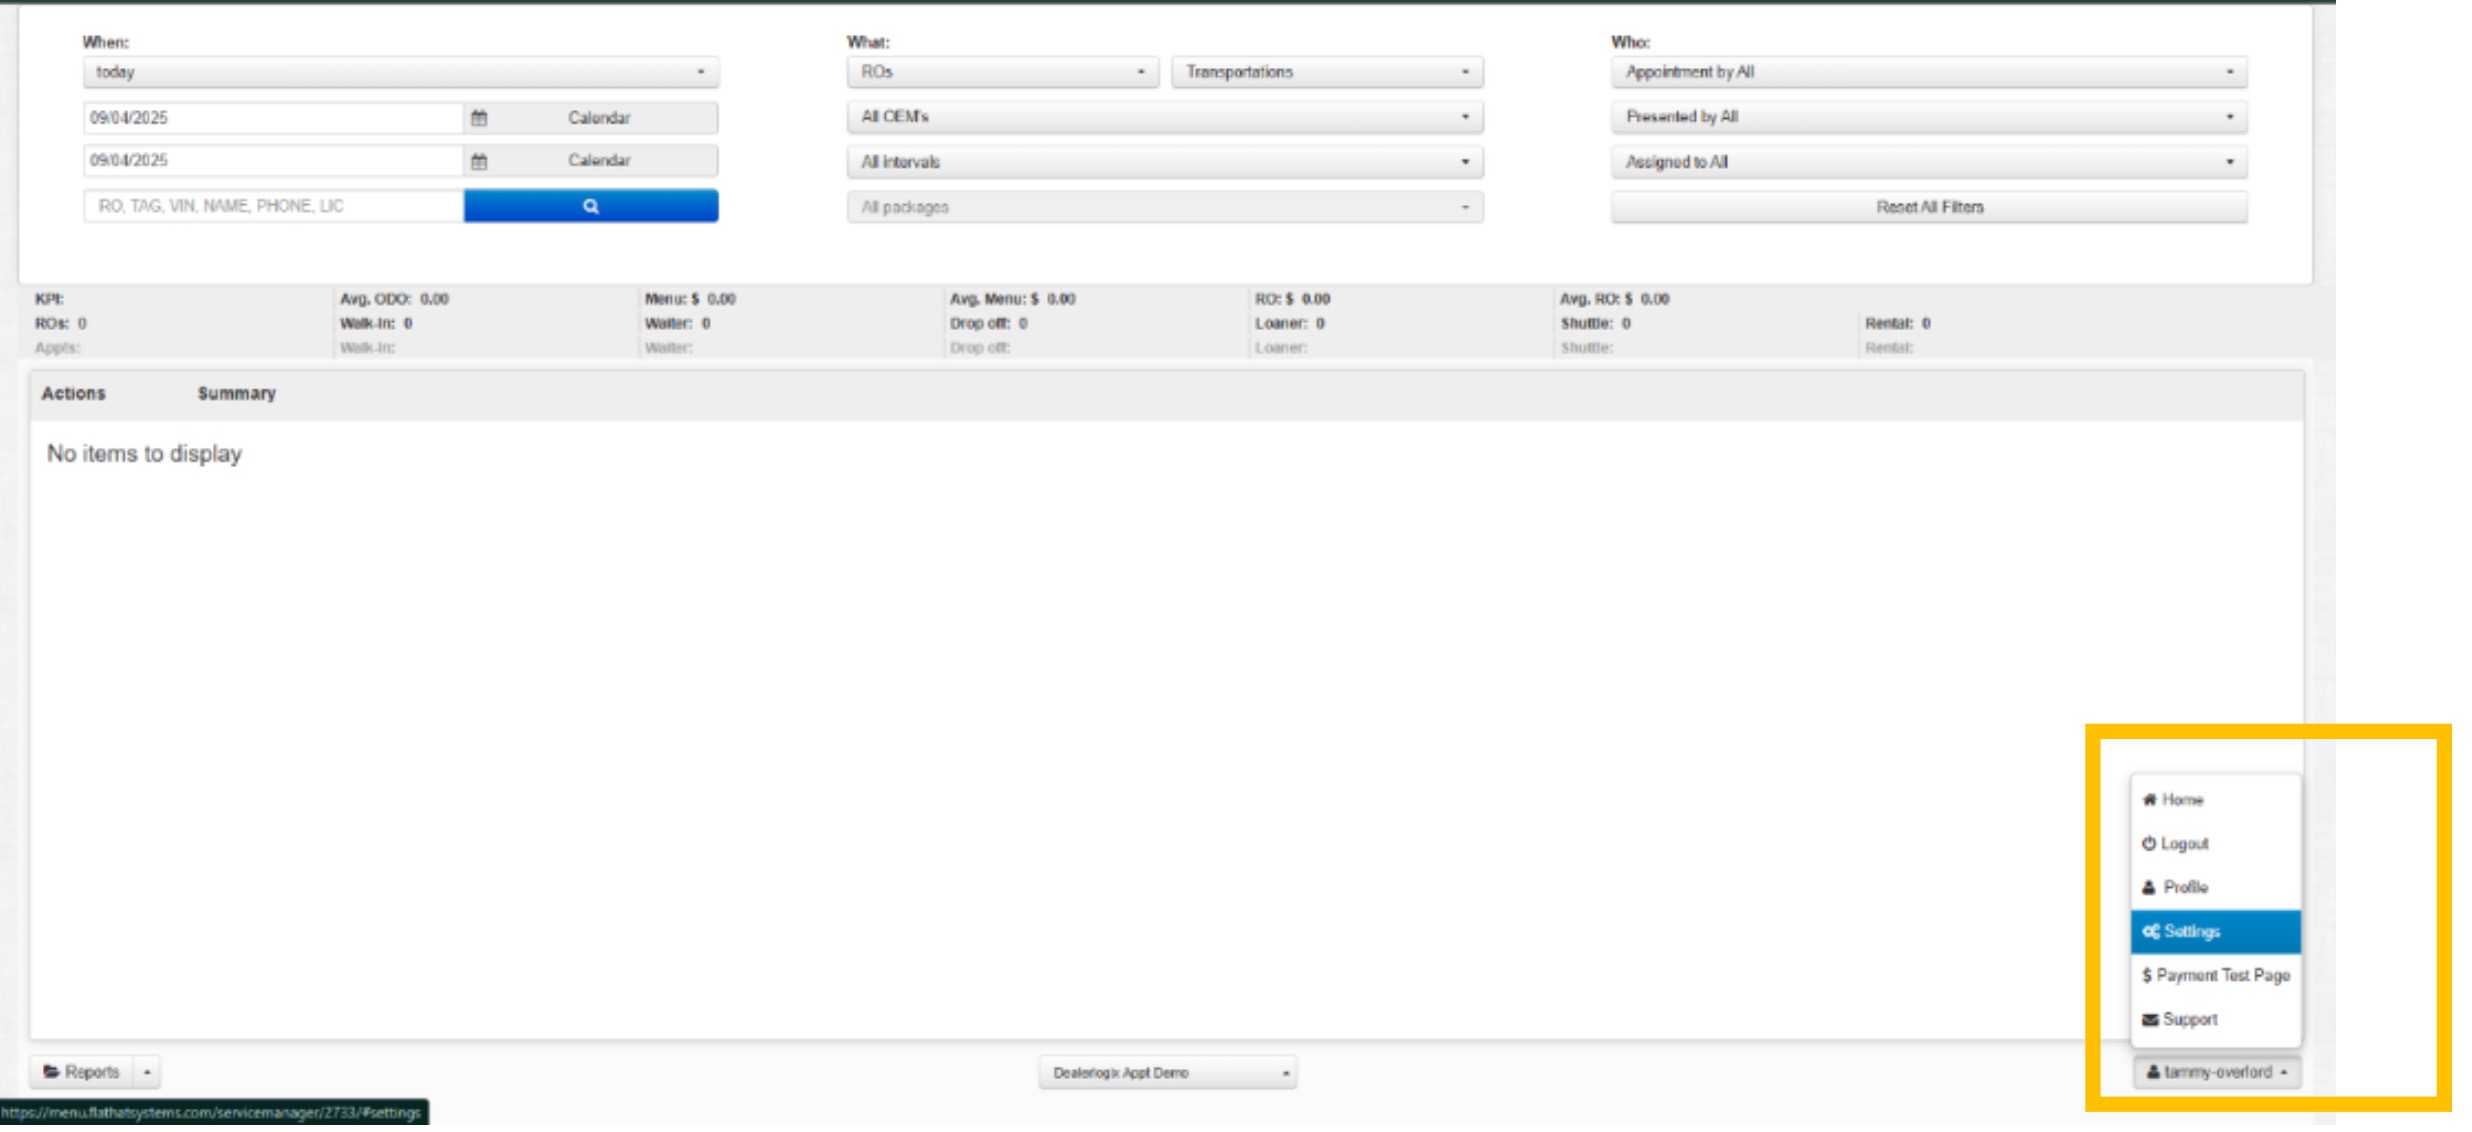Click the blue magnifier search button
Viewport: 2472px width, 1132px height.
tap(590, 206)
